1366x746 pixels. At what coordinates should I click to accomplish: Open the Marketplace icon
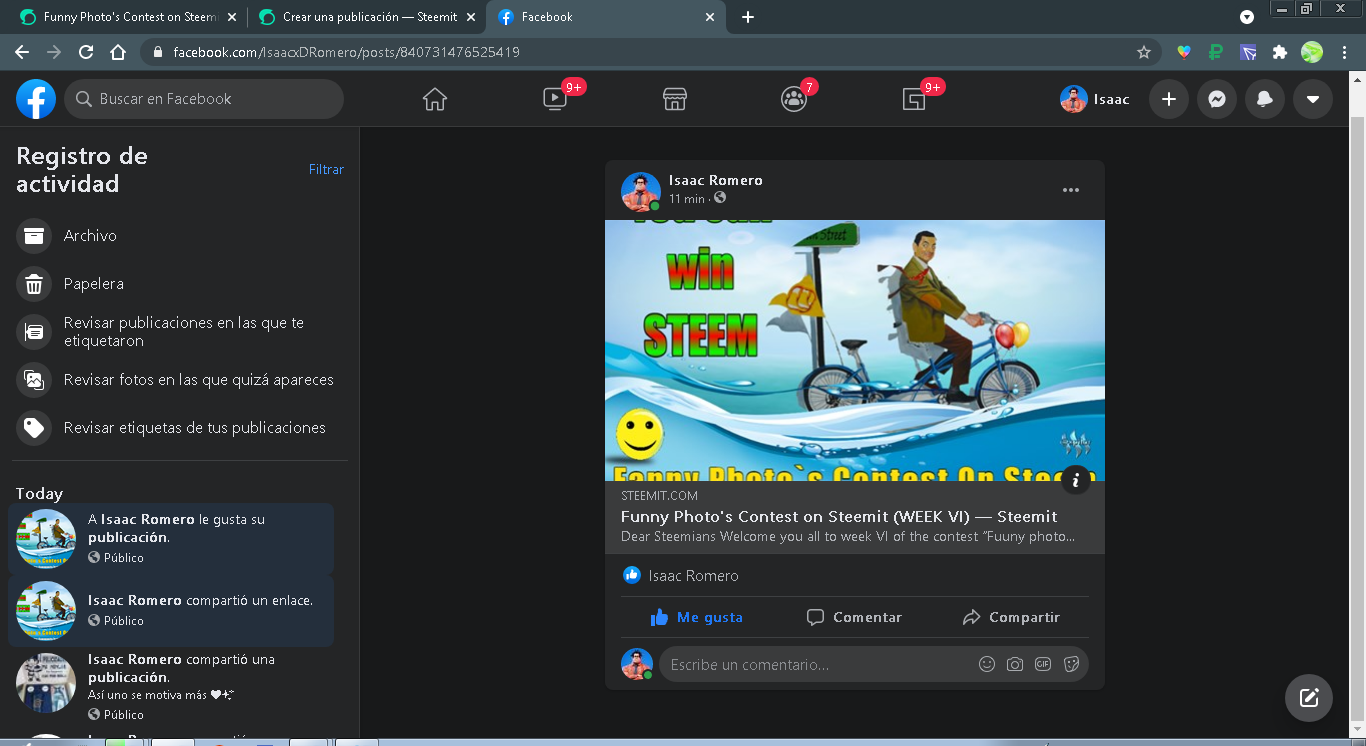(x=675, y=99)
